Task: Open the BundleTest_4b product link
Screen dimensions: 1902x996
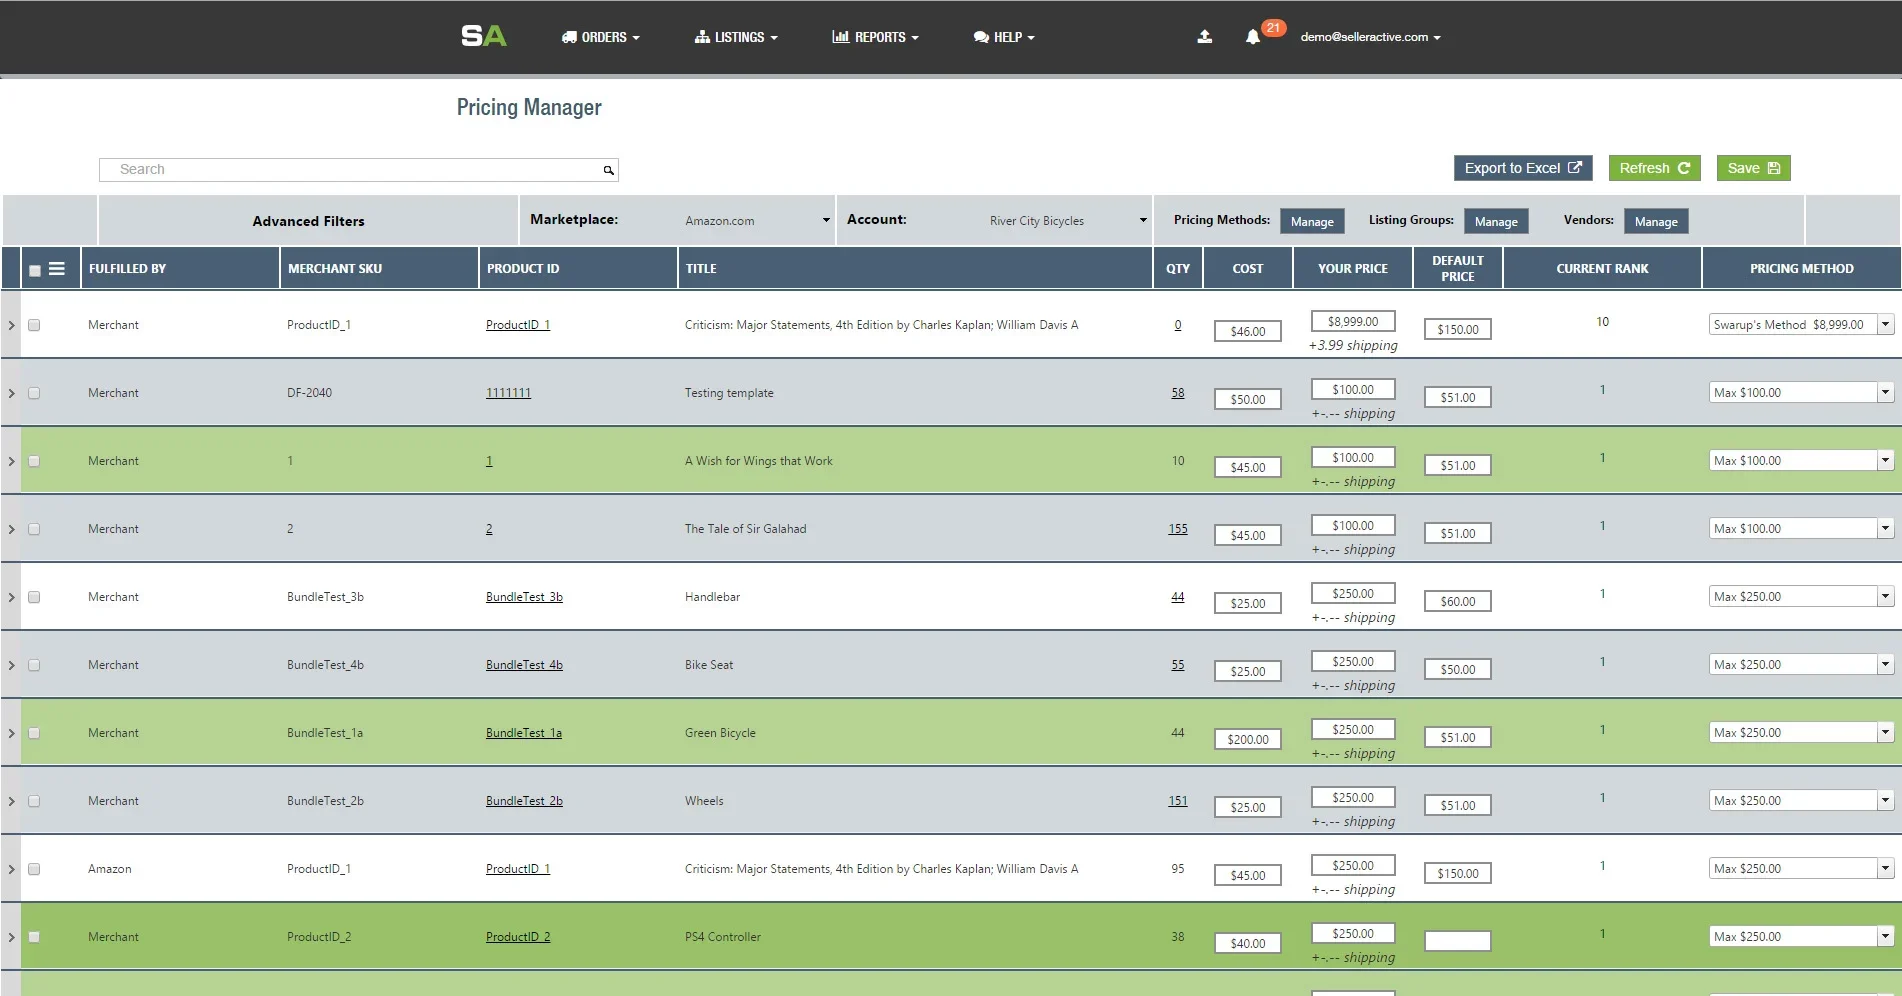Action: pyautogui.click(x=524, y=665)
